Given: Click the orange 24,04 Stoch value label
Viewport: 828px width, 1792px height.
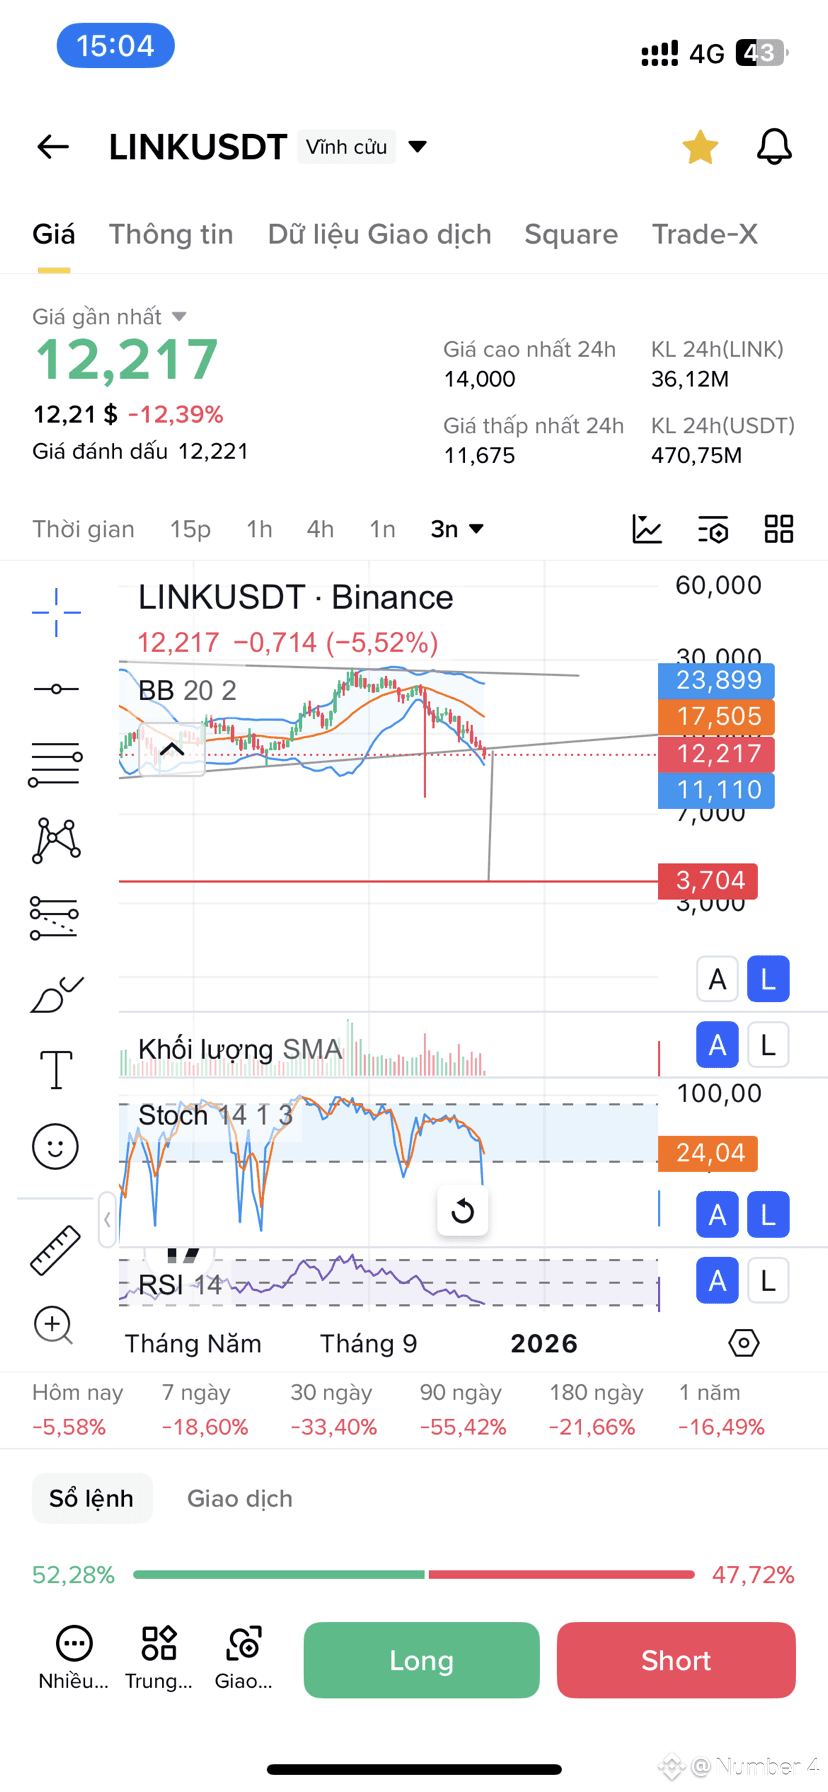Looking at the screenshot, I should 708,1153.
